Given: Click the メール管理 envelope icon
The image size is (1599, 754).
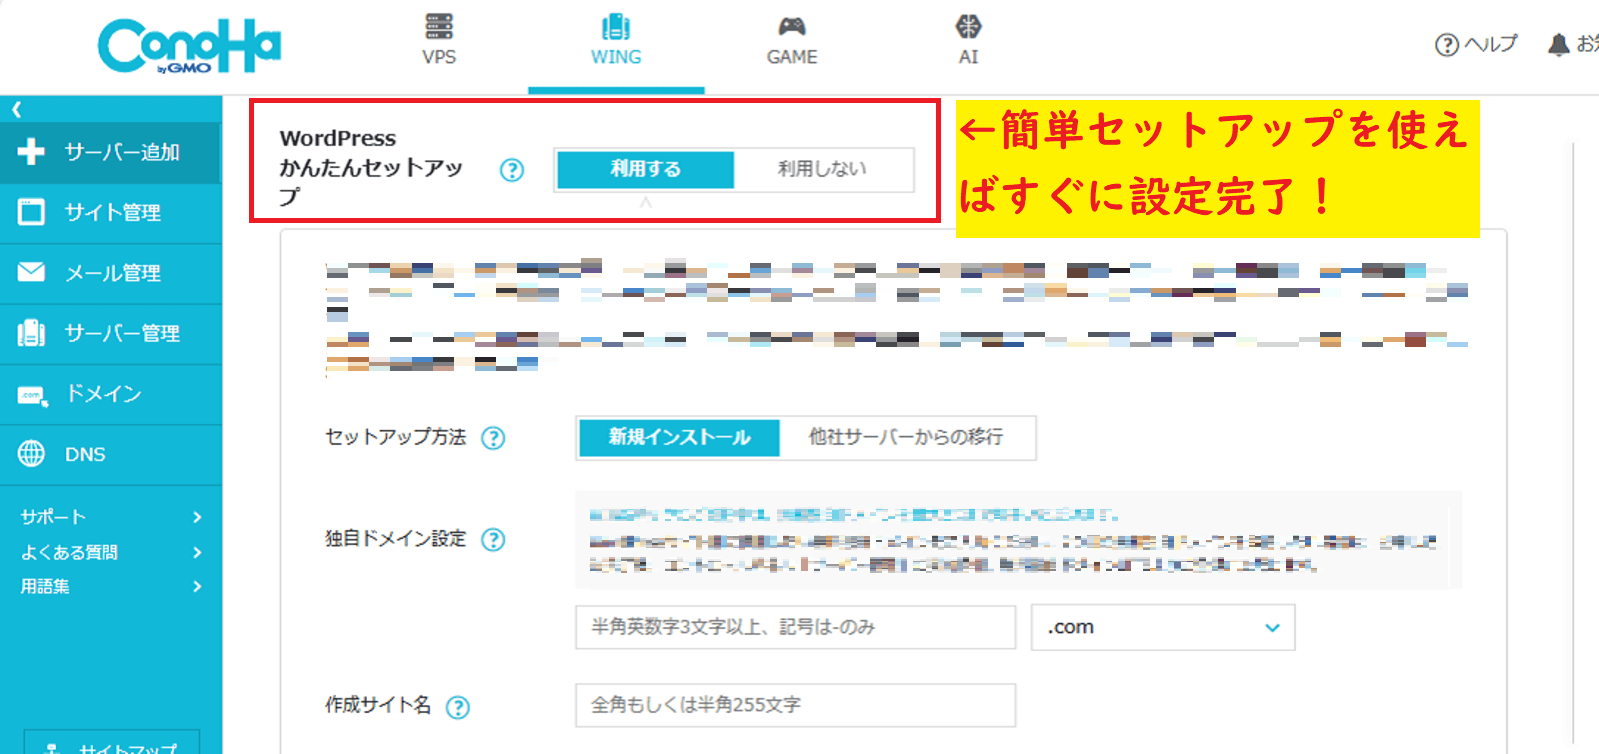Looking at the screenshot, I should point(31,272).
